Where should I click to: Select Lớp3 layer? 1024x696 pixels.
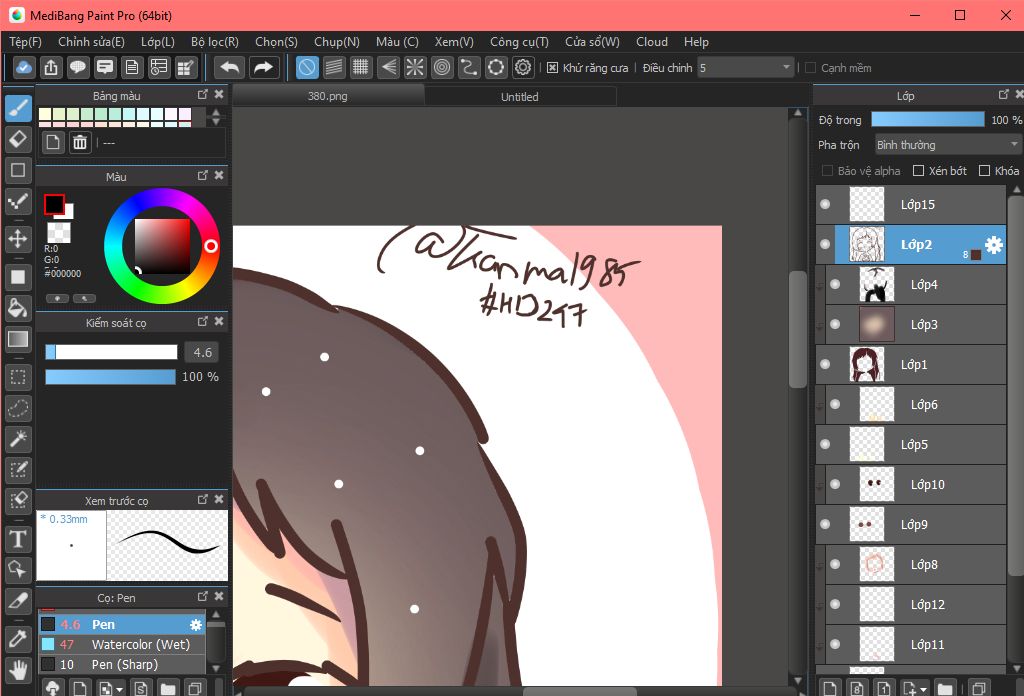tap(916, 324)
